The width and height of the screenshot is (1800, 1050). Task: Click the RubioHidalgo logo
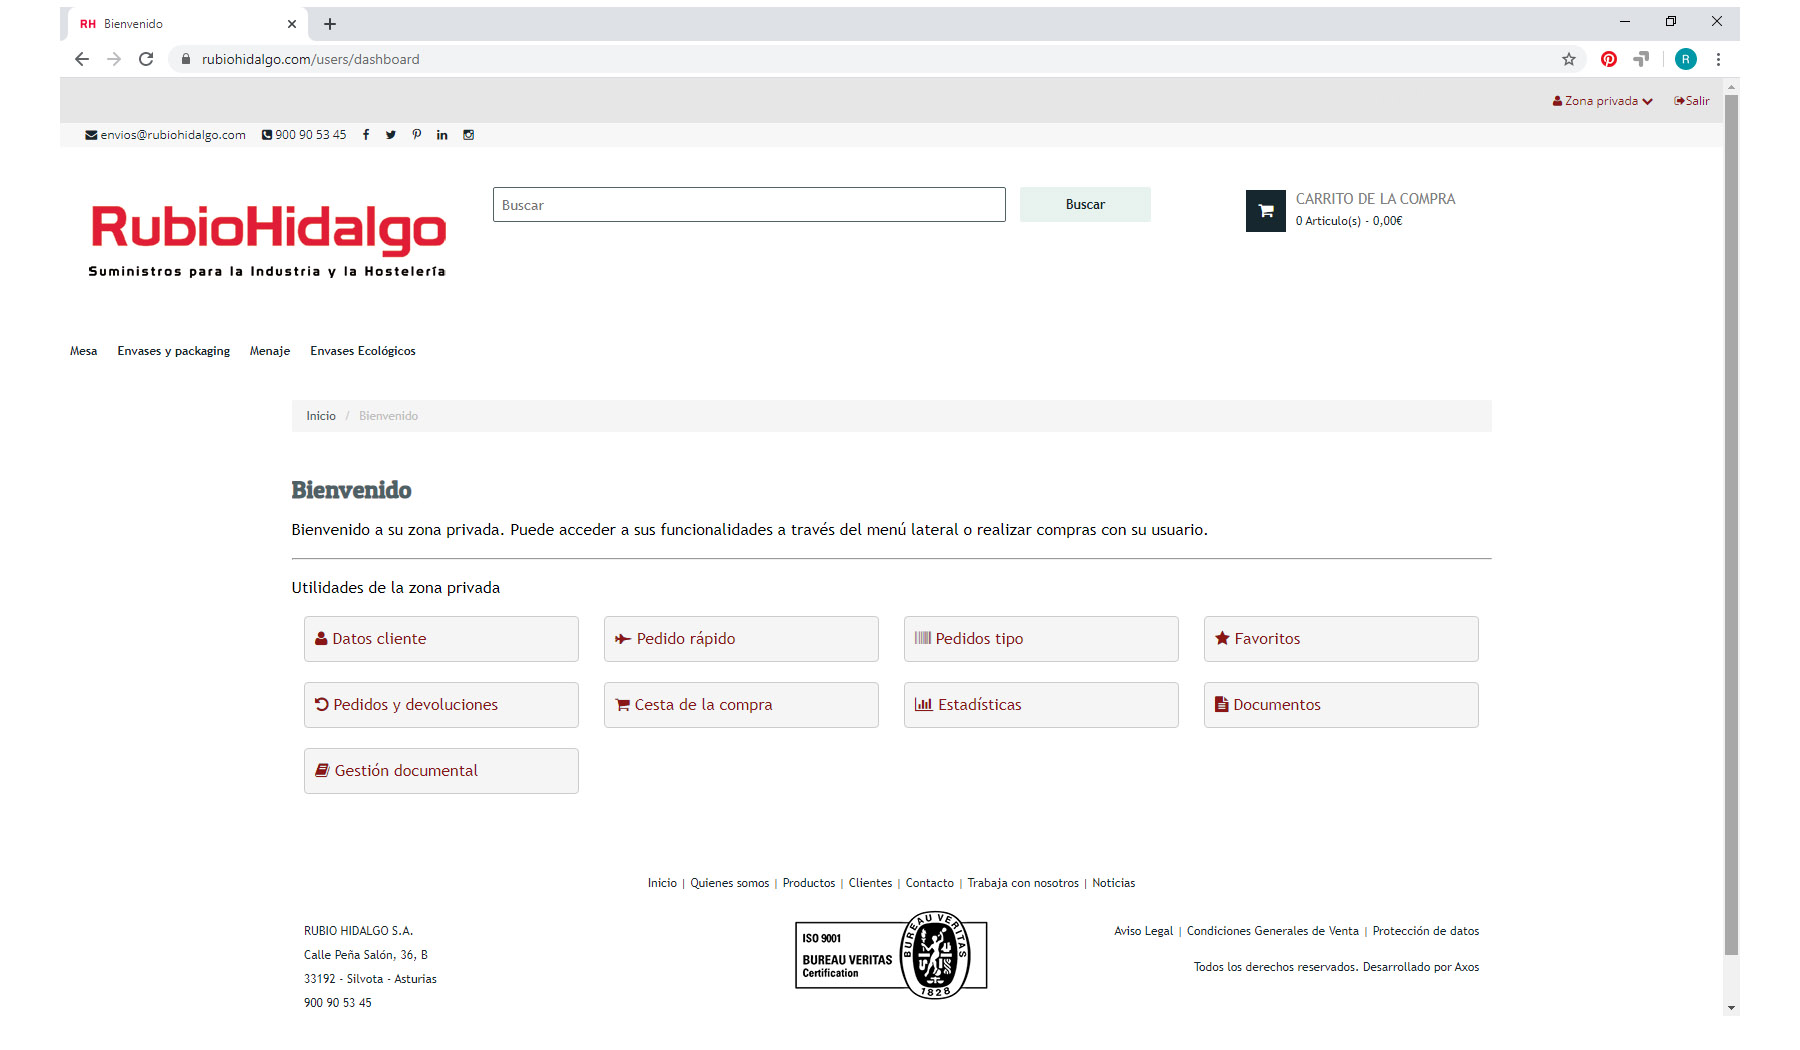click(267, 240)
